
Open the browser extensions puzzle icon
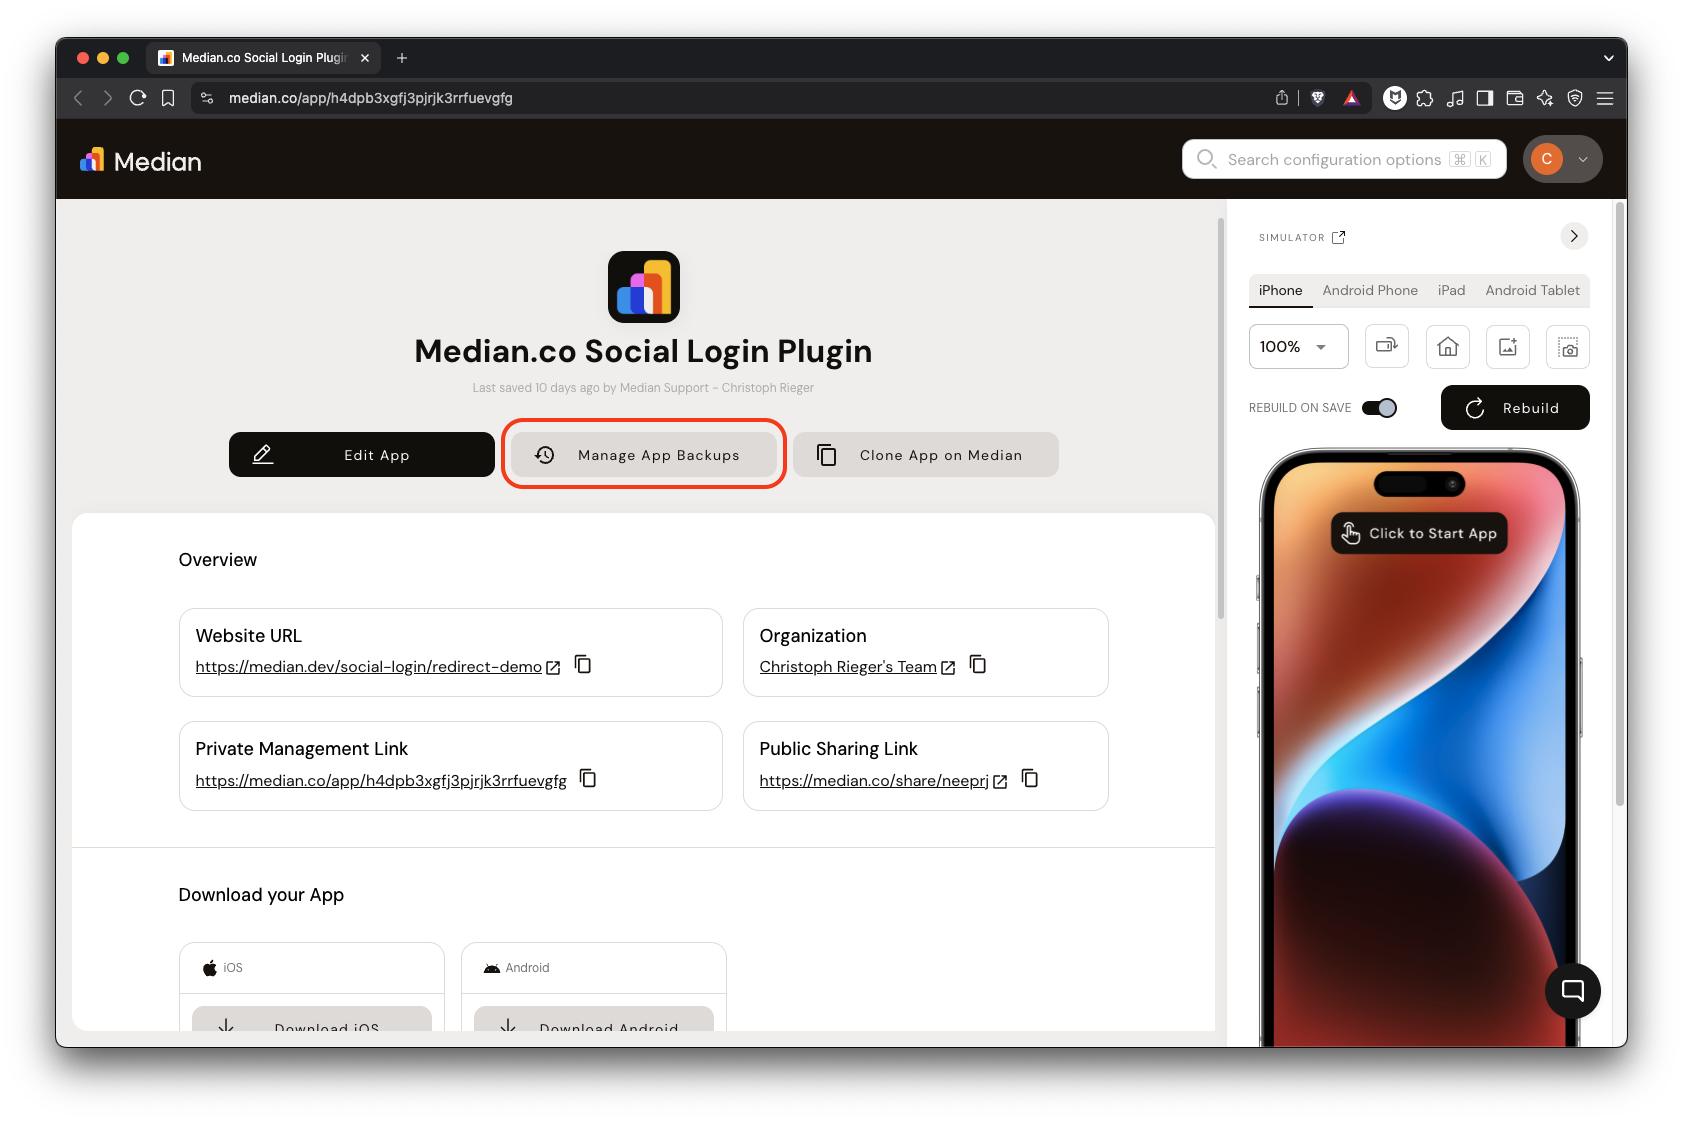tap(1425, 98)
